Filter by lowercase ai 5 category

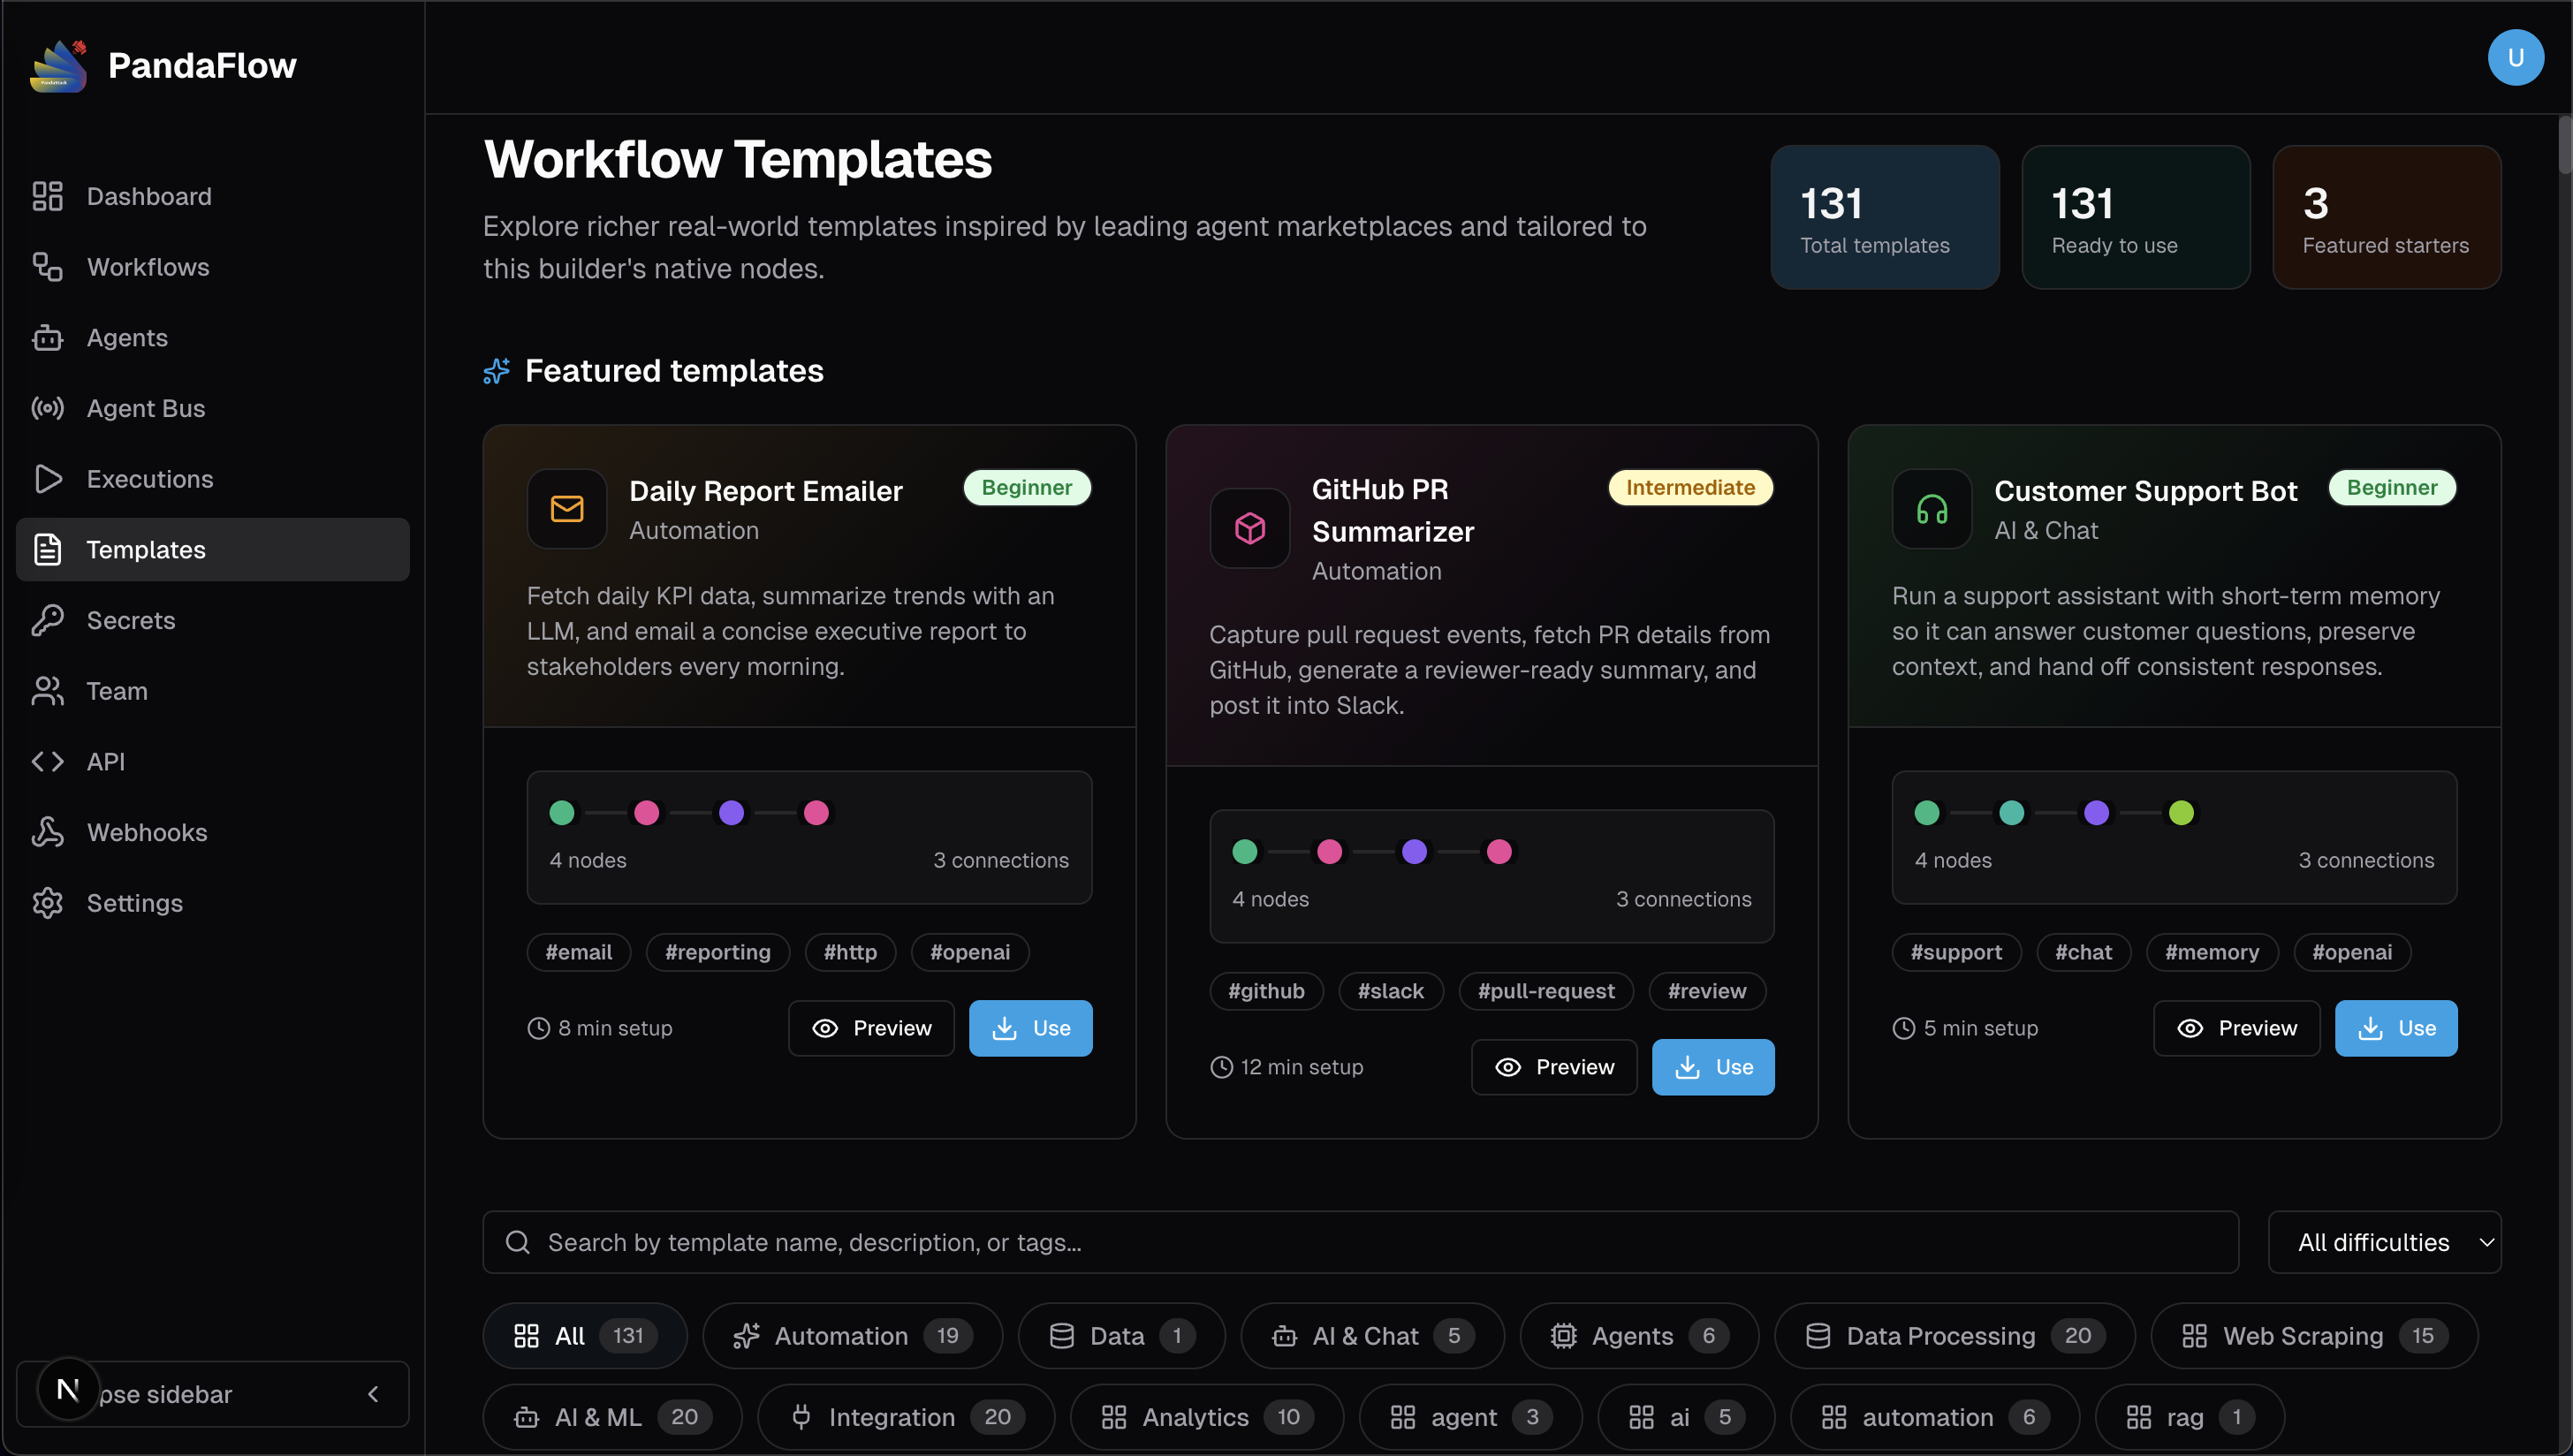[x=1686, y=1417]
